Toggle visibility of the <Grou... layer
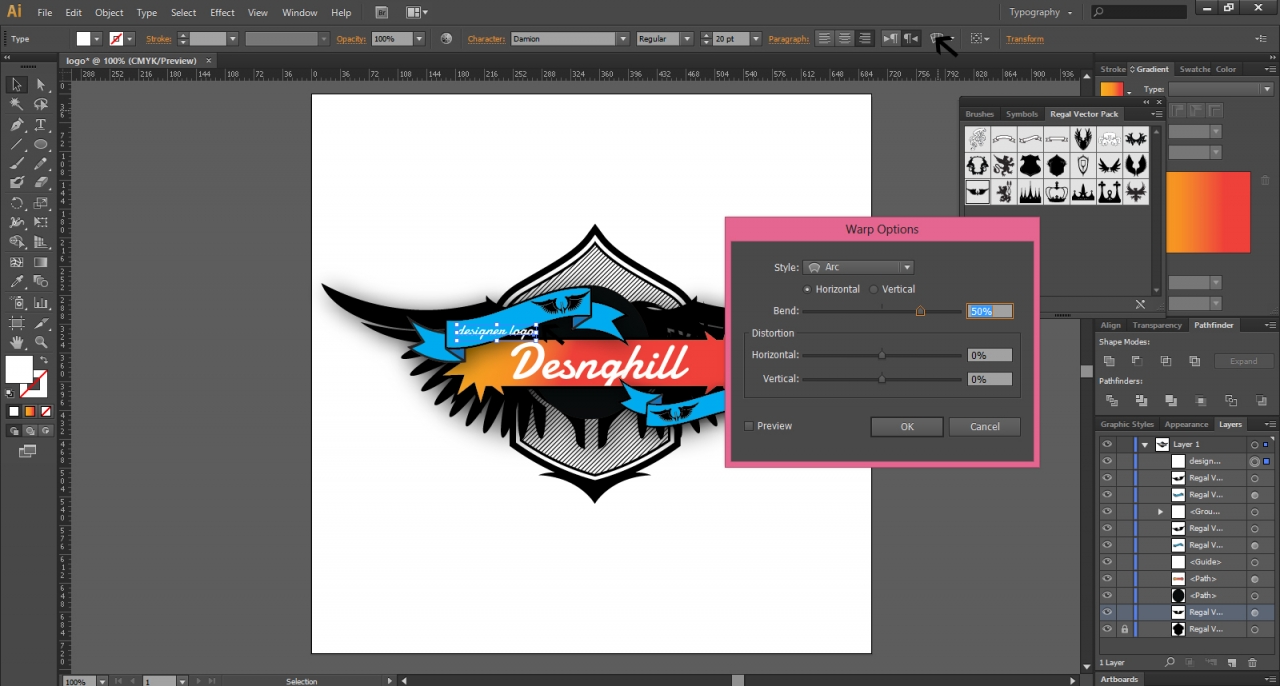The width and height of the screenshot is (1280, 686). (1107, 511)
